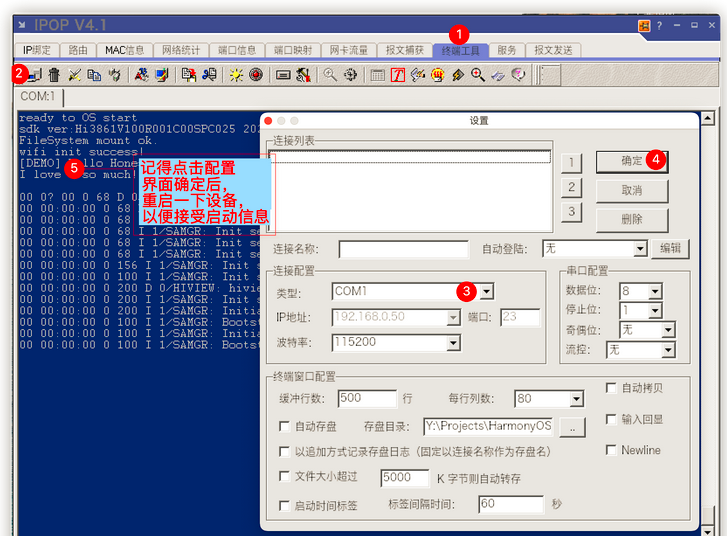
Task: Check the Newline option
Action: click(611, 450)
